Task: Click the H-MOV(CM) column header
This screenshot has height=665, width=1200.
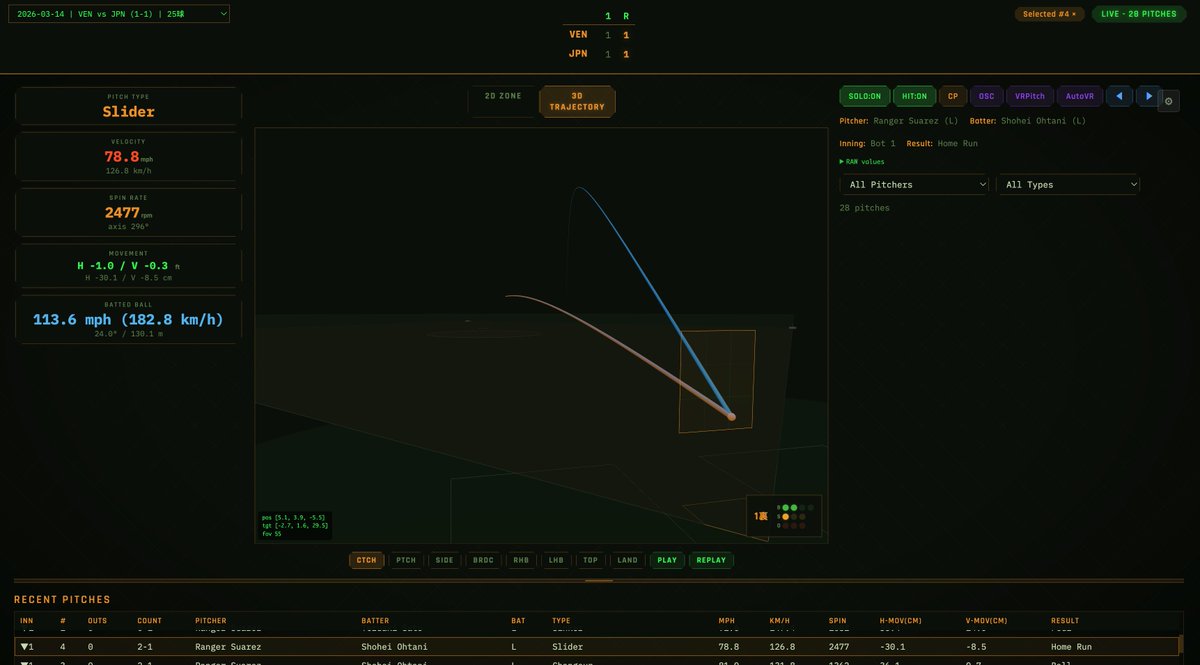Action: [x=903, y=620]
